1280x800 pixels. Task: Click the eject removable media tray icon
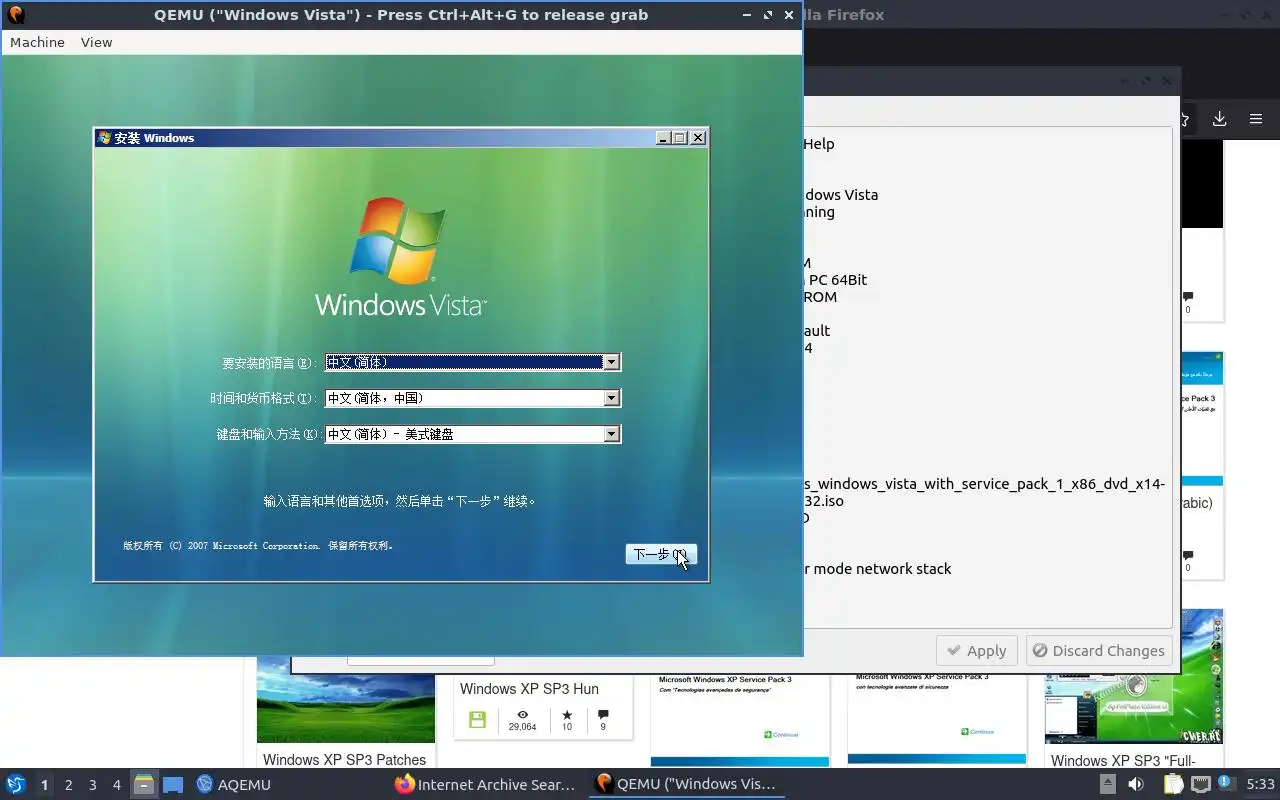(x=1107, y=784)
